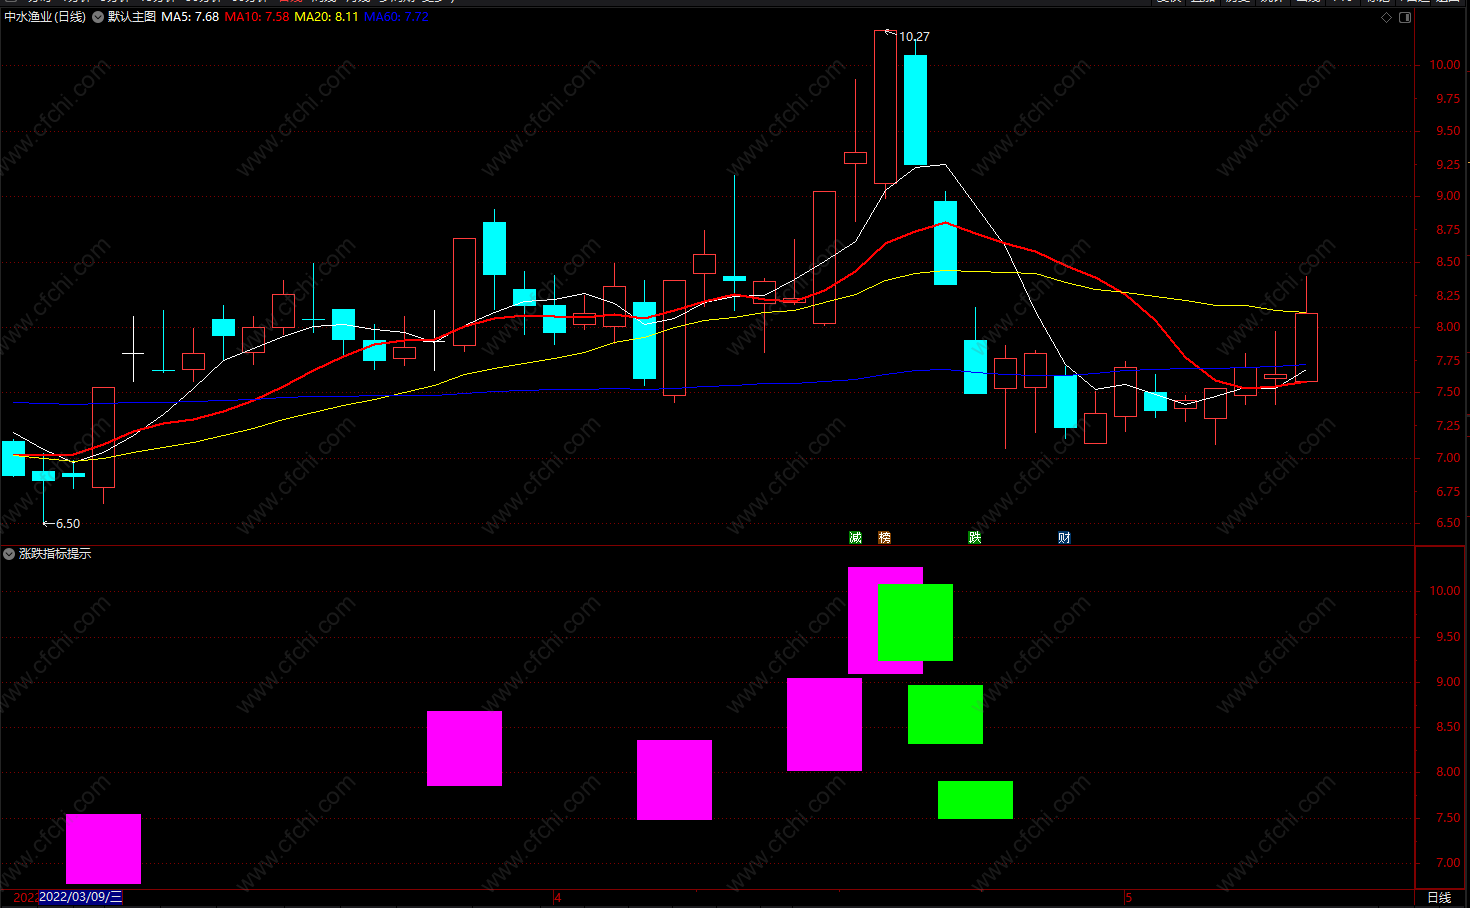Select the 2022/03/09/三 date label

(80, 897)
